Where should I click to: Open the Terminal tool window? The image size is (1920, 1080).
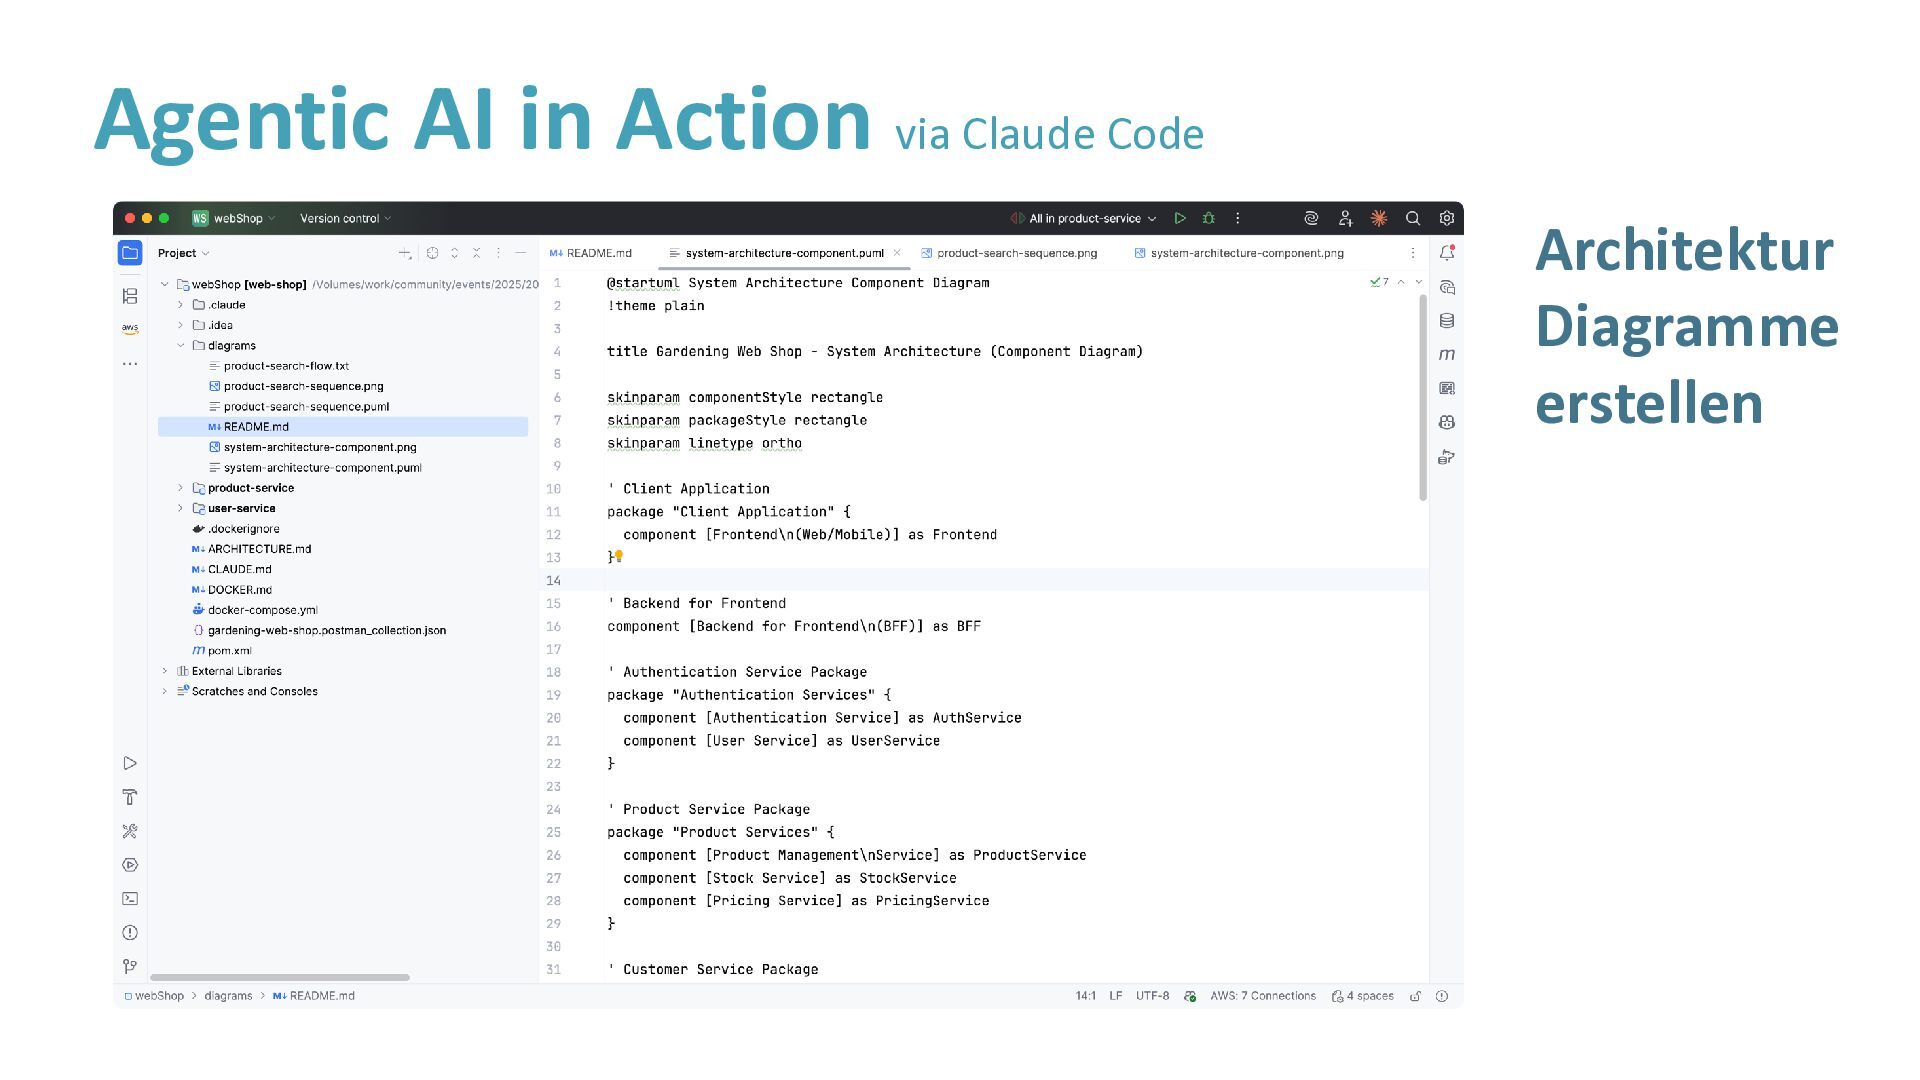pos(130,899)
